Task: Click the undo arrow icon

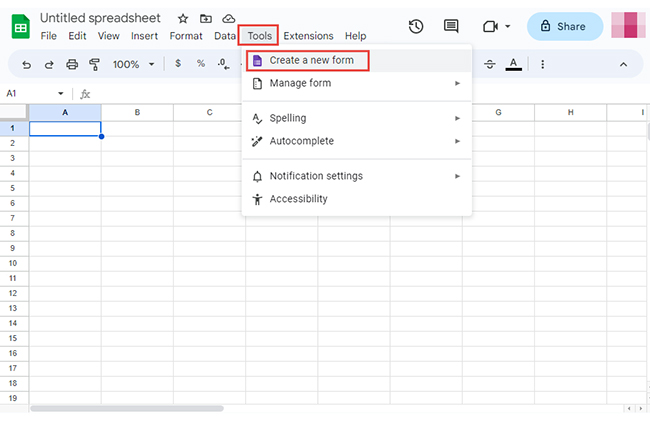Action: click(x=27, y=64)
